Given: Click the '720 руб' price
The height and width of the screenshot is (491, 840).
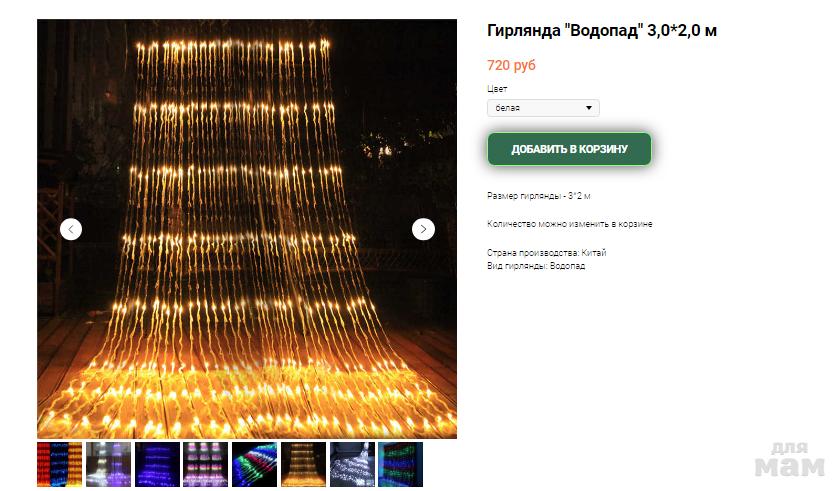Looking at the screenshot, I should (x=511, y=65).
